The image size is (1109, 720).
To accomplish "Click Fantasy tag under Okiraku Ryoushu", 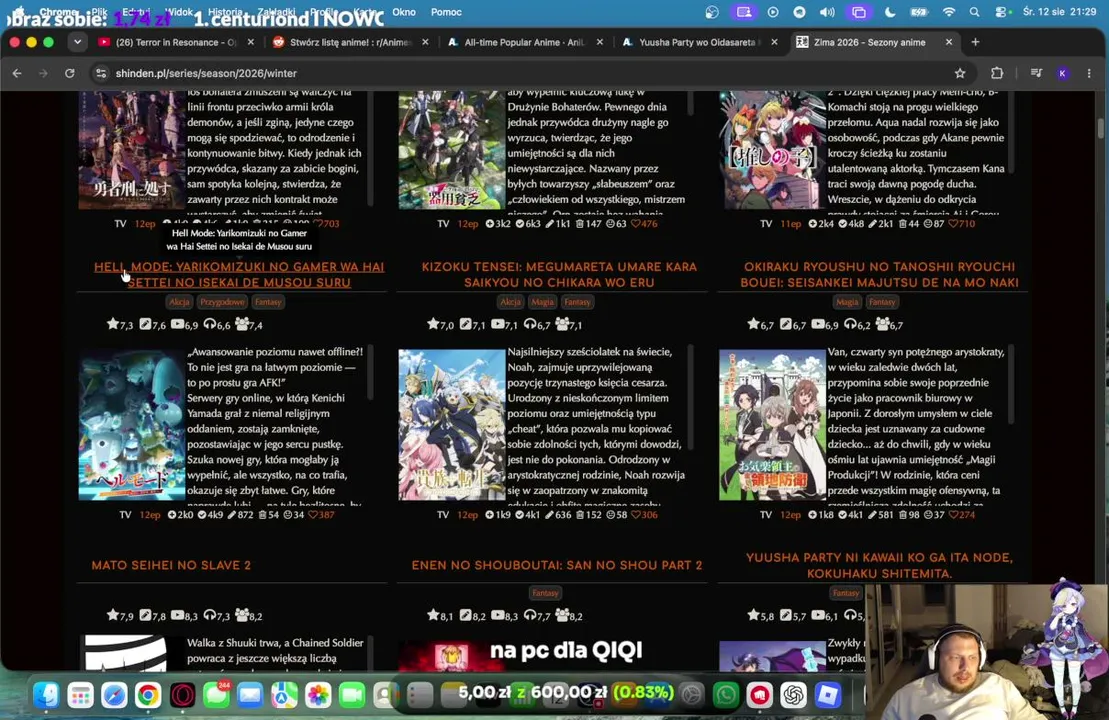I will click(882, 302).
